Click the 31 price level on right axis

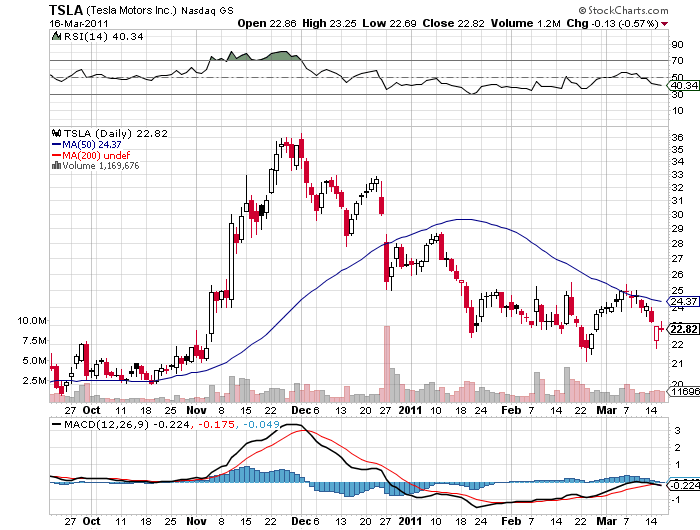pos(677,200)
